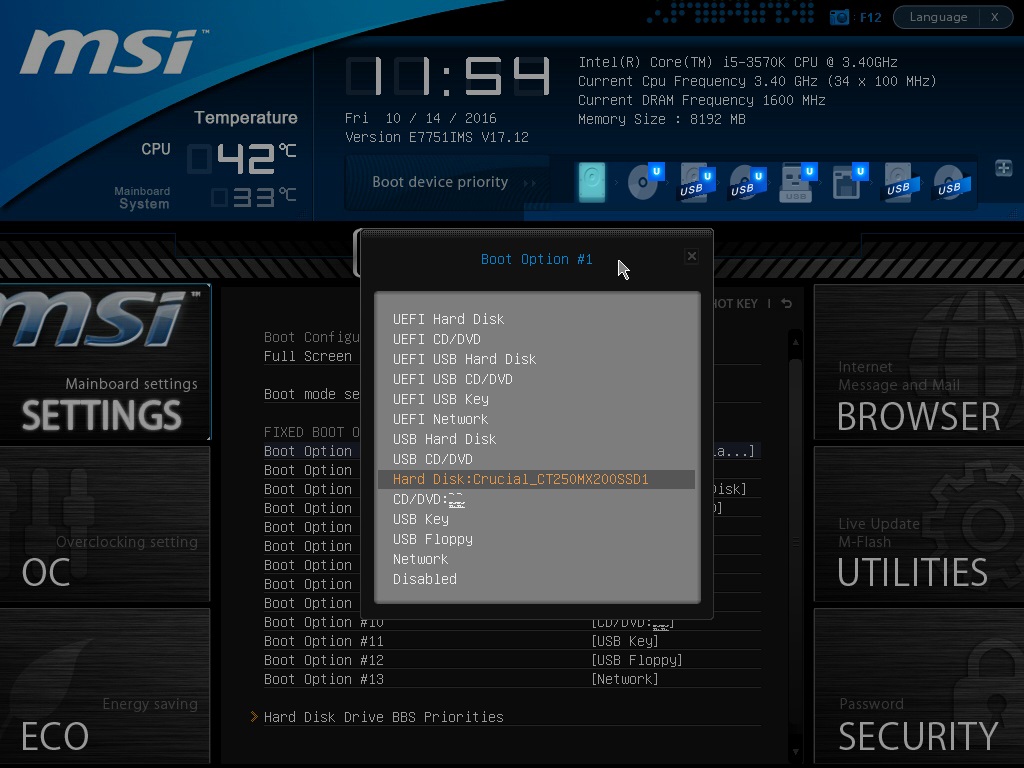Click the 00:54 system clock
The image size is (1024, 768).
tap(449, 76)
